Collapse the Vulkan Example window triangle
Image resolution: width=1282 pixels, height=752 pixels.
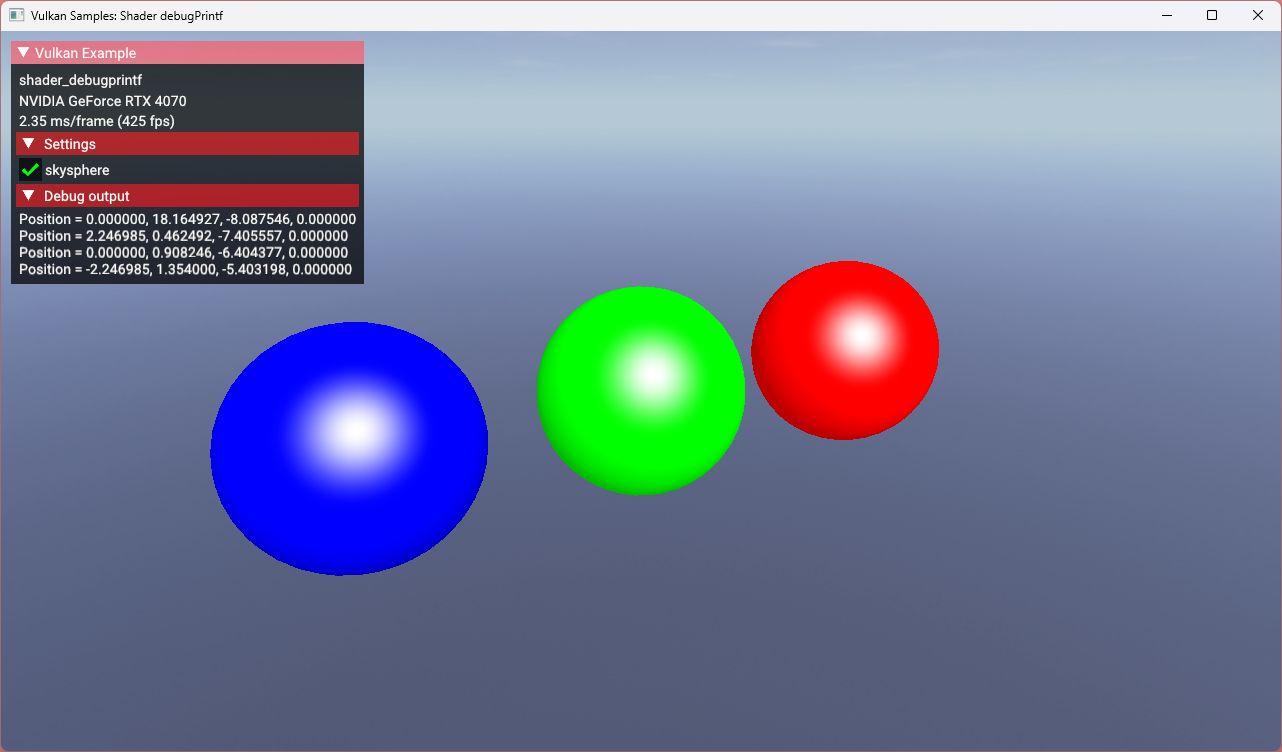click(x=23, y=53)
